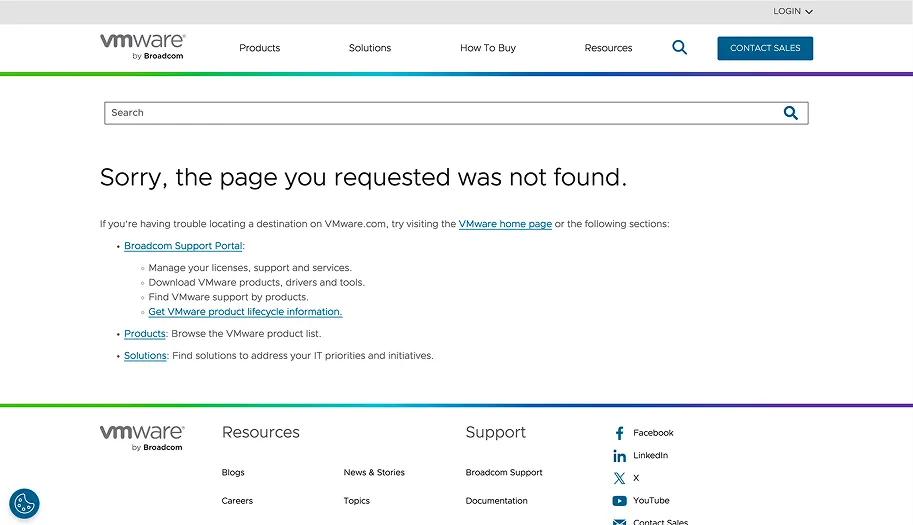Open the Broadcom Support footer link

[504, 473]
